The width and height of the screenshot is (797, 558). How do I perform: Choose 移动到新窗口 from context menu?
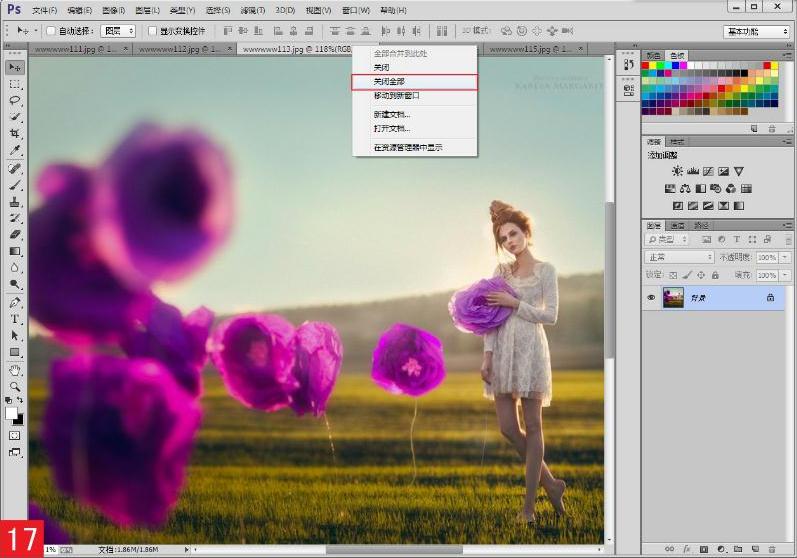click(x=414, y=96)
